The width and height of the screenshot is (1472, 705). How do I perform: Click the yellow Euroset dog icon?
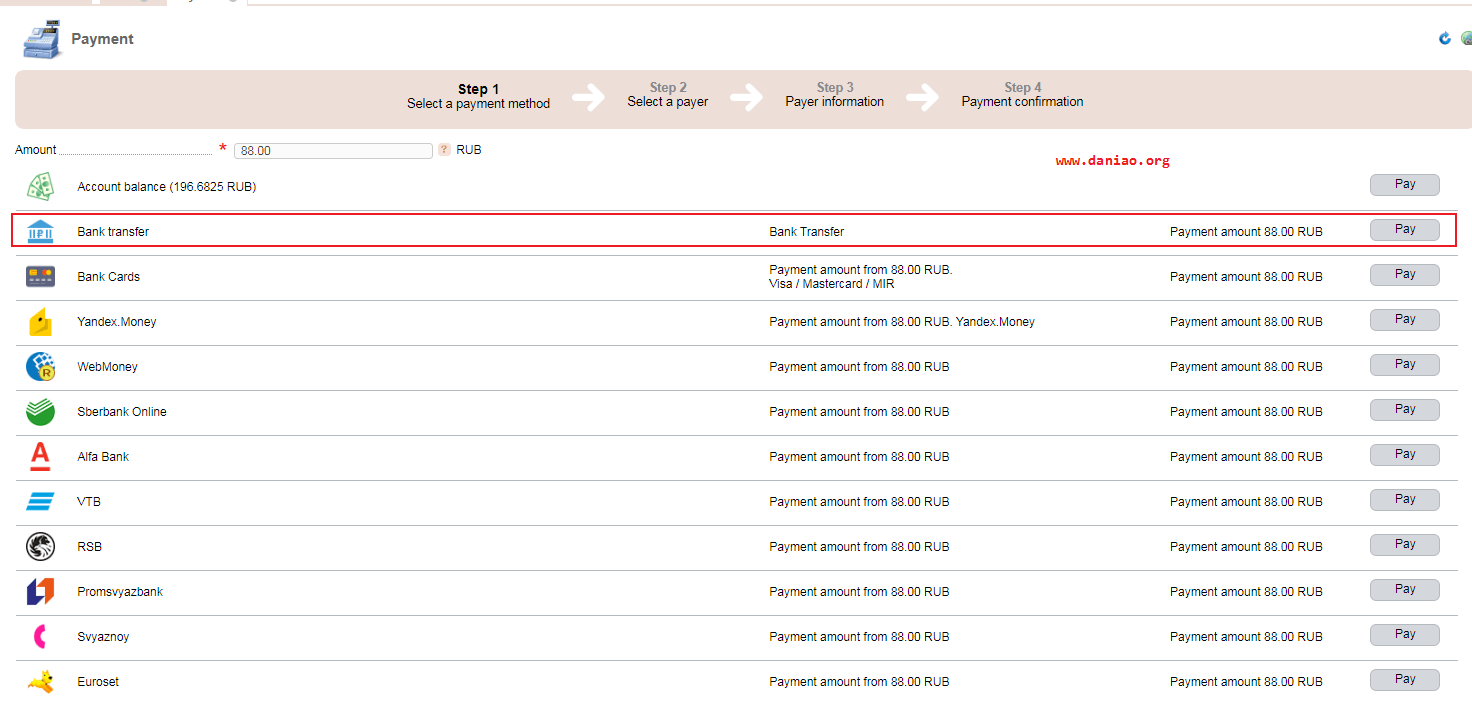tap(40, 682)
